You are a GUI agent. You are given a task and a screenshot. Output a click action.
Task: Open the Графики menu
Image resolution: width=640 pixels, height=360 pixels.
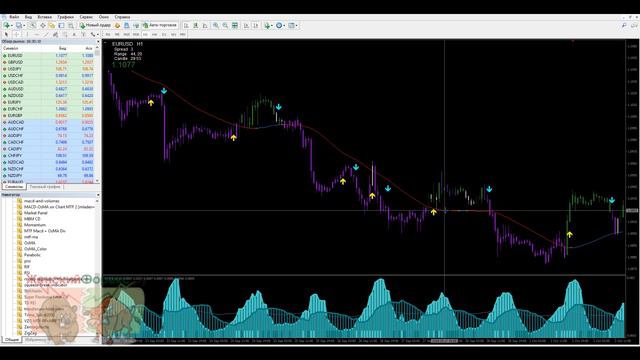click(65, 17)
